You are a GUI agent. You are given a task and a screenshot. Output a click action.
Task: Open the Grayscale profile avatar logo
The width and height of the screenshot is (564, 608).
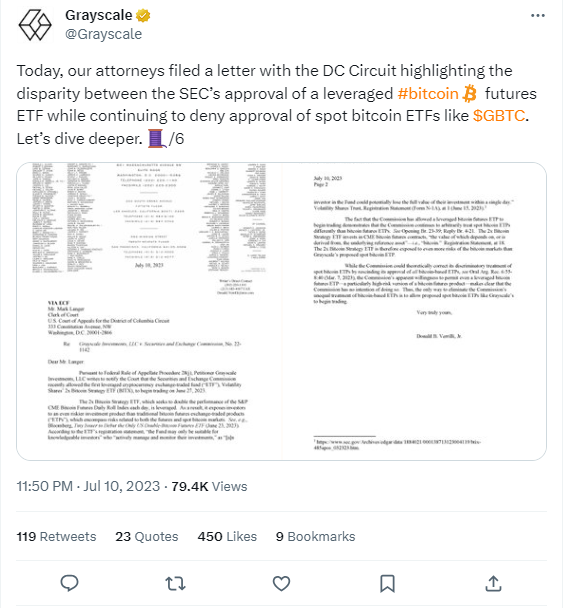[x=35, y=25]
